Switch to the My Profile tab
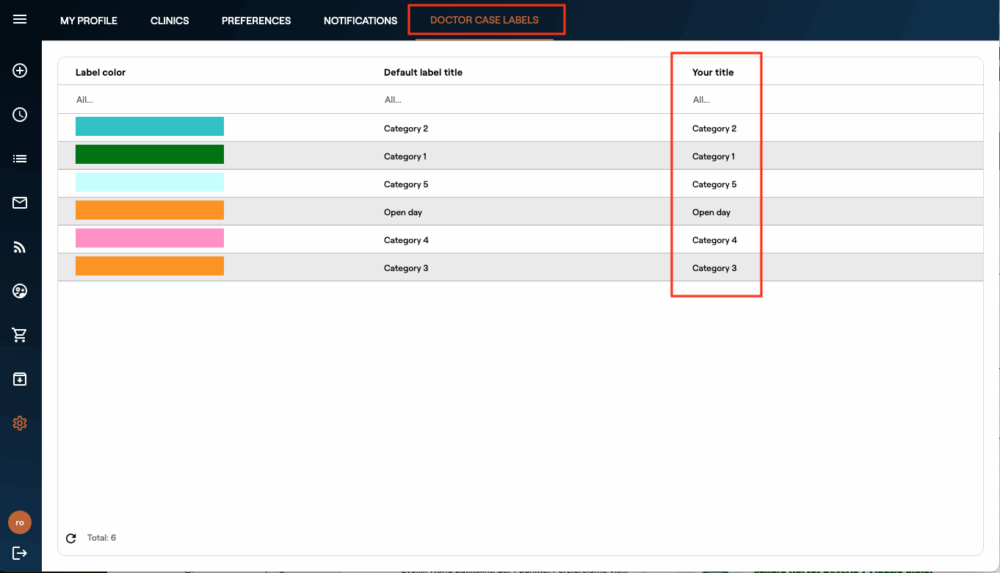 click(89, 21)
